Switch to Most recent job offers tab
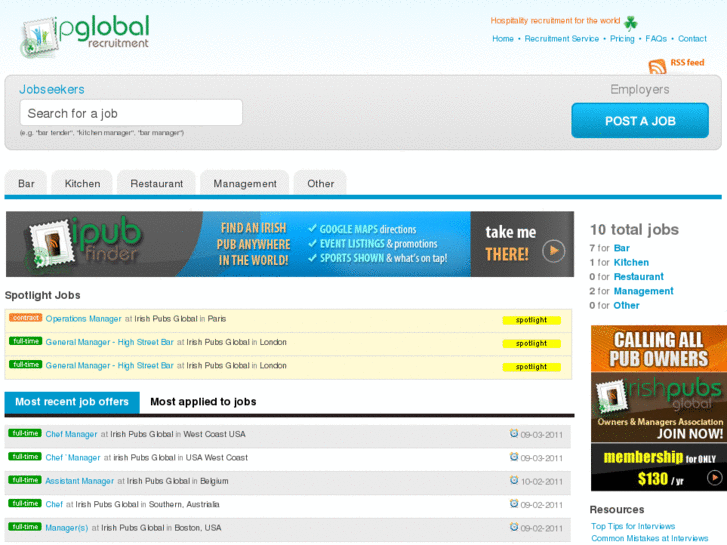The image size is (727, 545). pos(72,402)
